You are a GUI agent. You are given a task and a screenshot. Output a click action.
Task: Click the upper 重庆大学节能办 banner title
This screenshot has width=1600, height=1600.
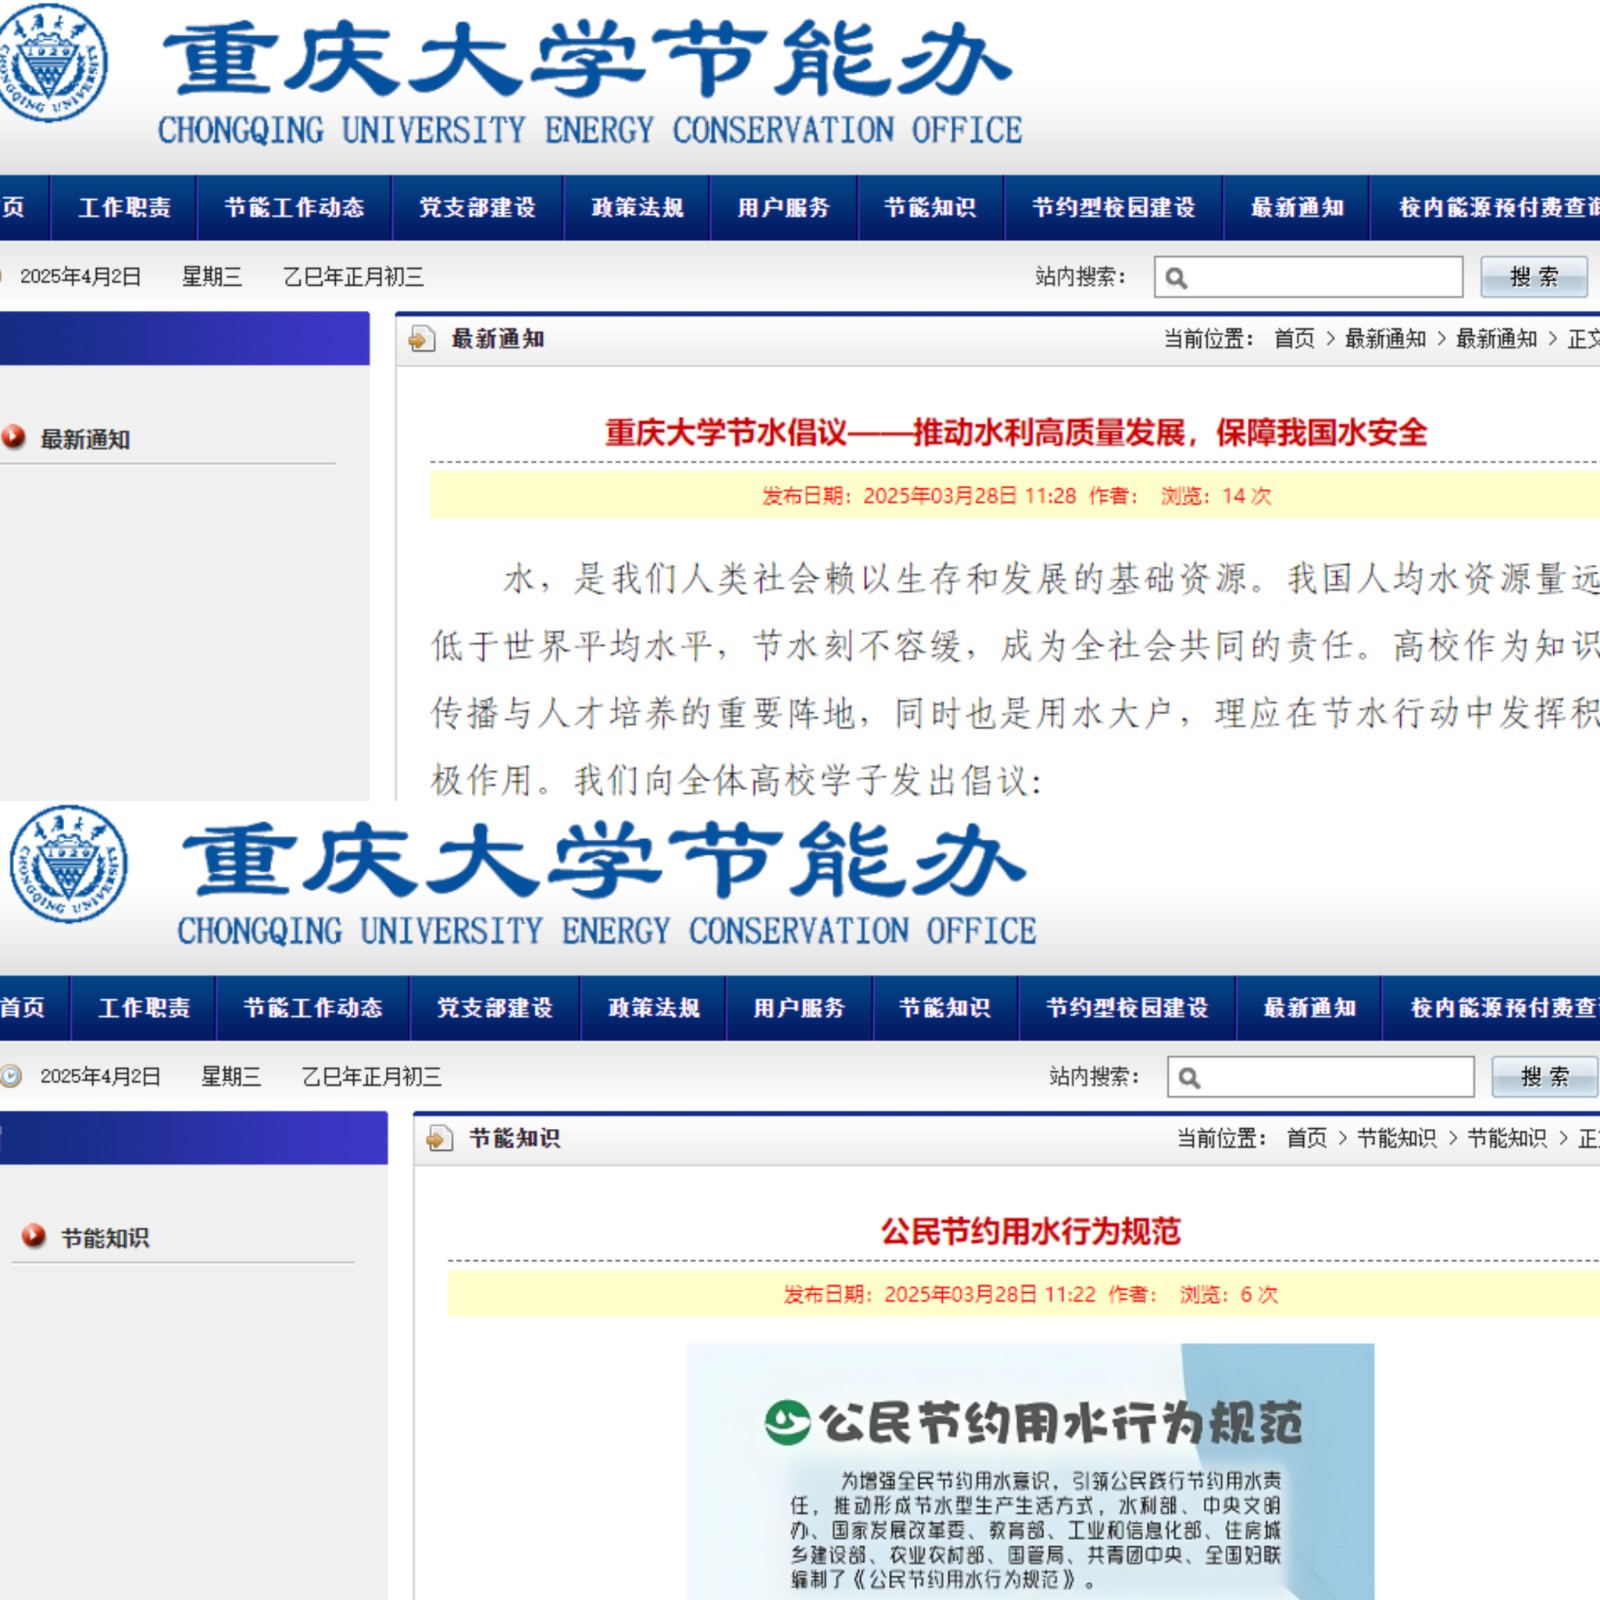pyautogui.click(x=586, y=60)
